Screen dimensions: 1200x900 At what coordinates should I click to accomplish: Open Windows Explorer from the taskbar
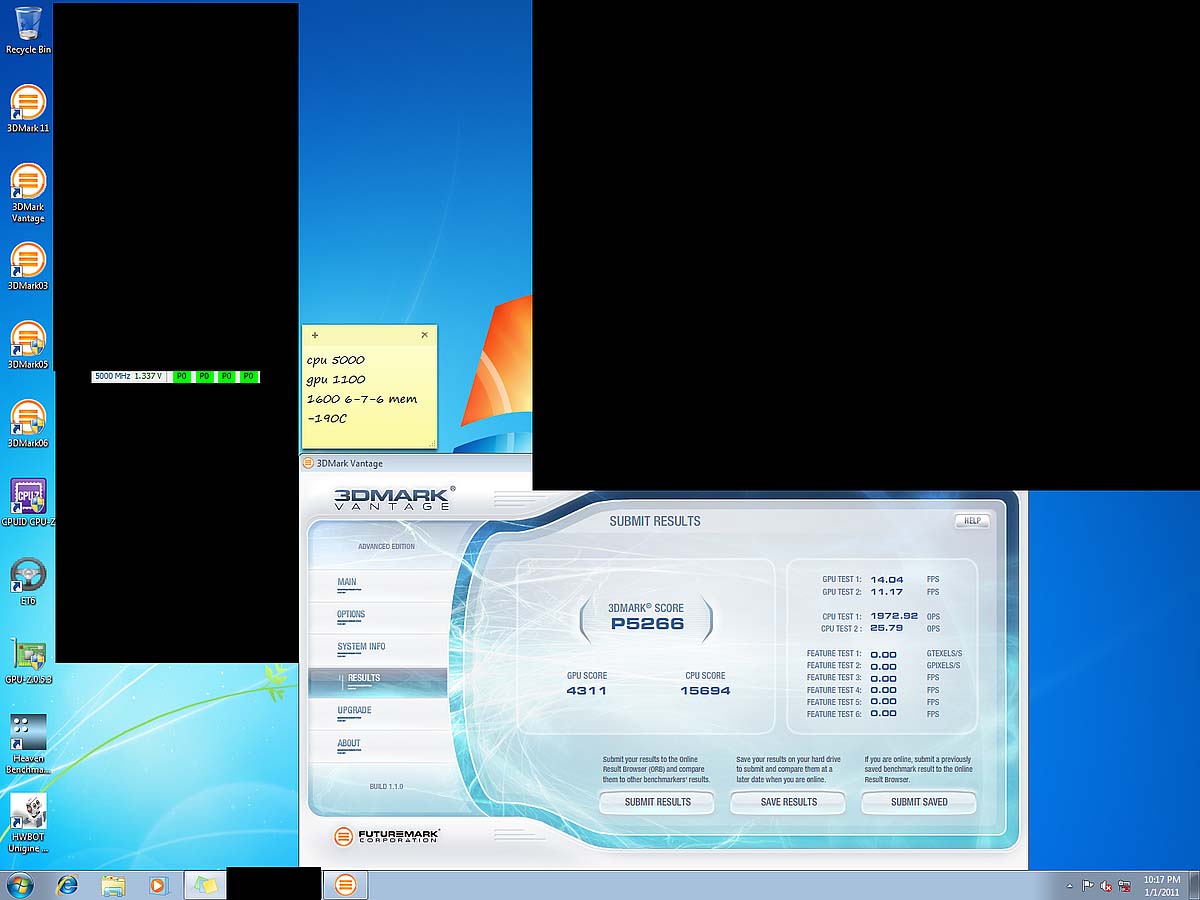(113, 885)
